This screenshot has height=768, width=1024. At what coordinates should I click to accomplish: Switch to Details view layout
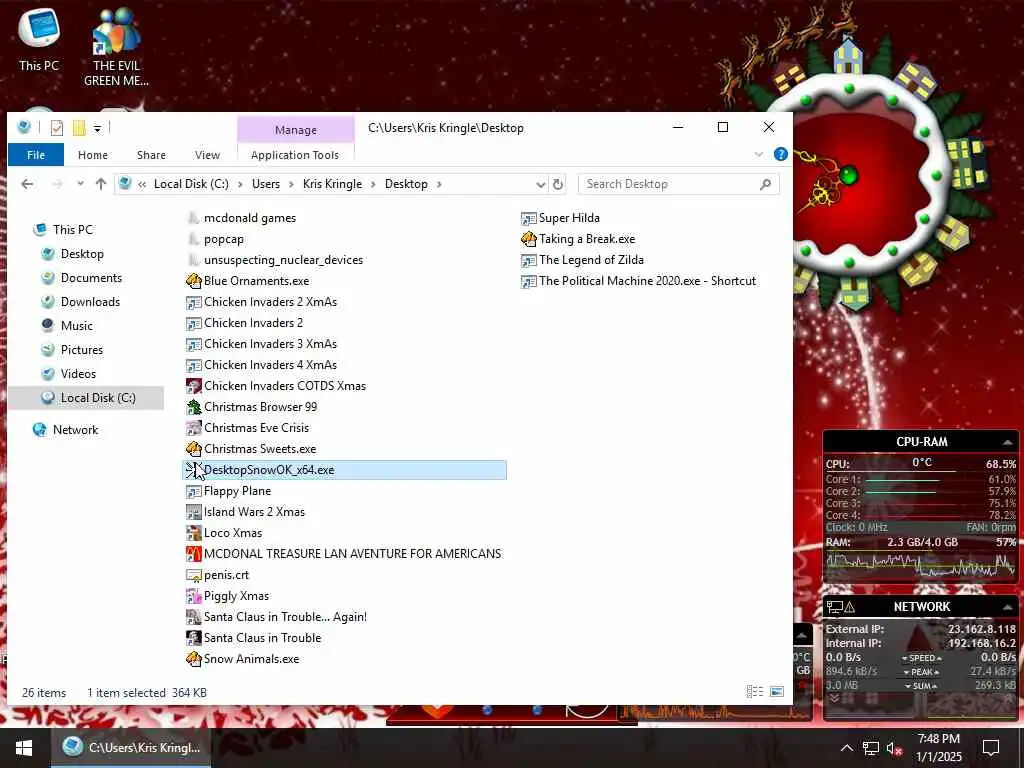[x=755, y=692]
